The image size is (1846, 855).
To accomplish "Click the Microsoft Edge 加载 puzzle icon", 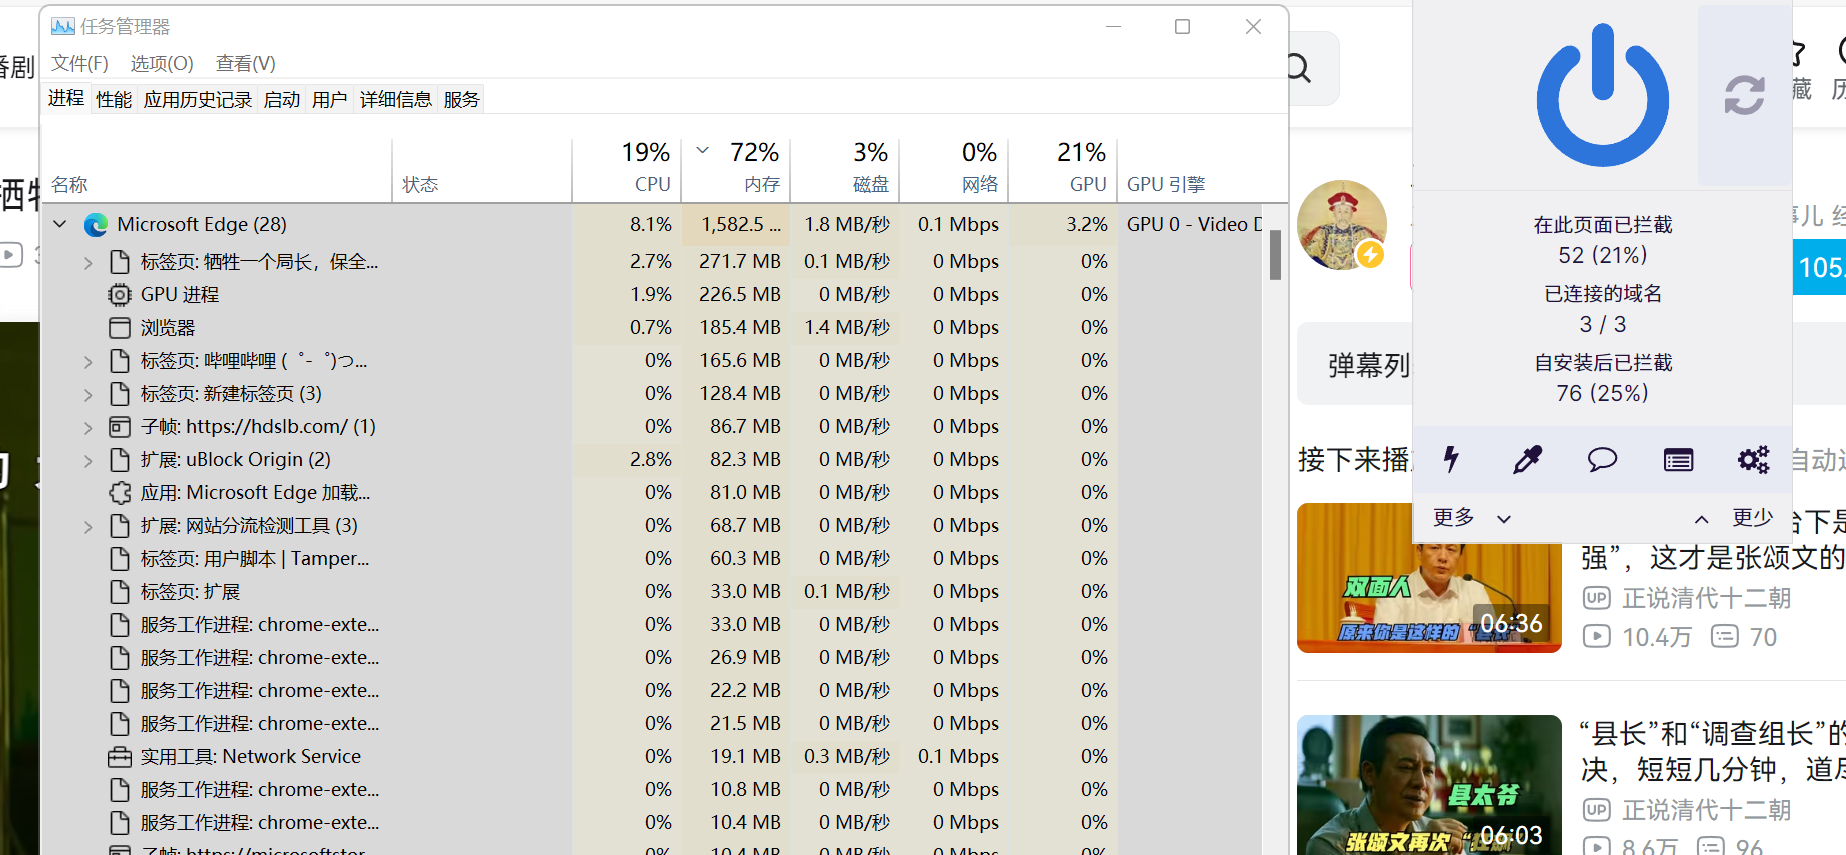I will click(120, 493).
